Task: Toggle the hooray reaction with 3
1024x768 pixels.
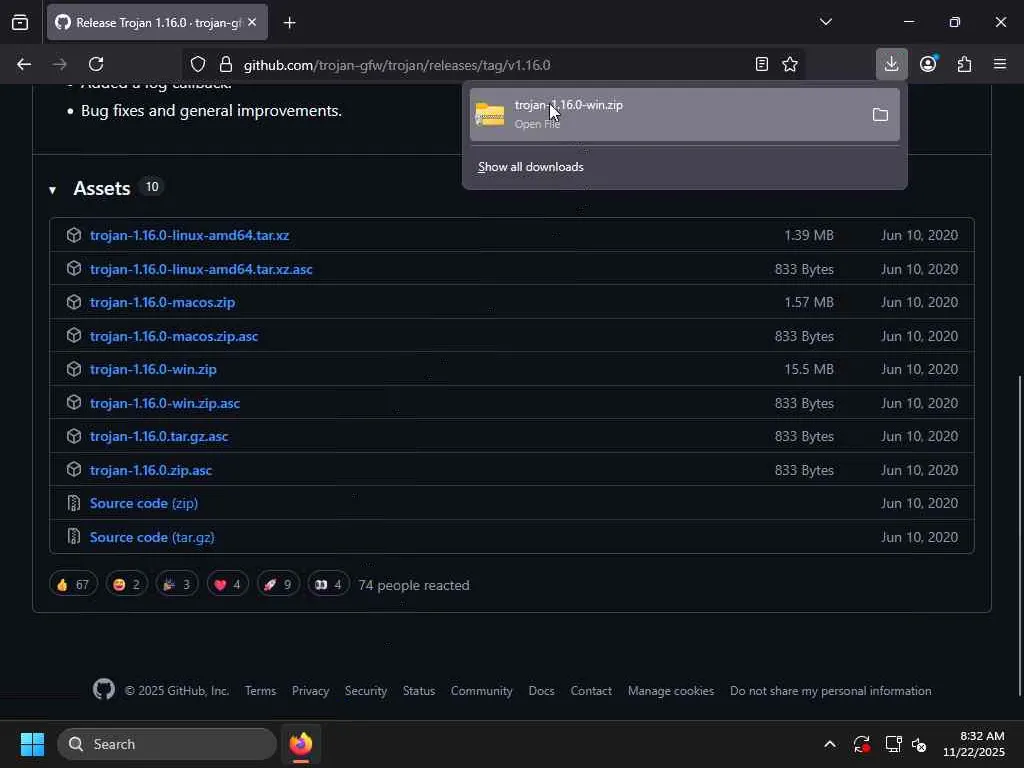Action: [176, 584]
